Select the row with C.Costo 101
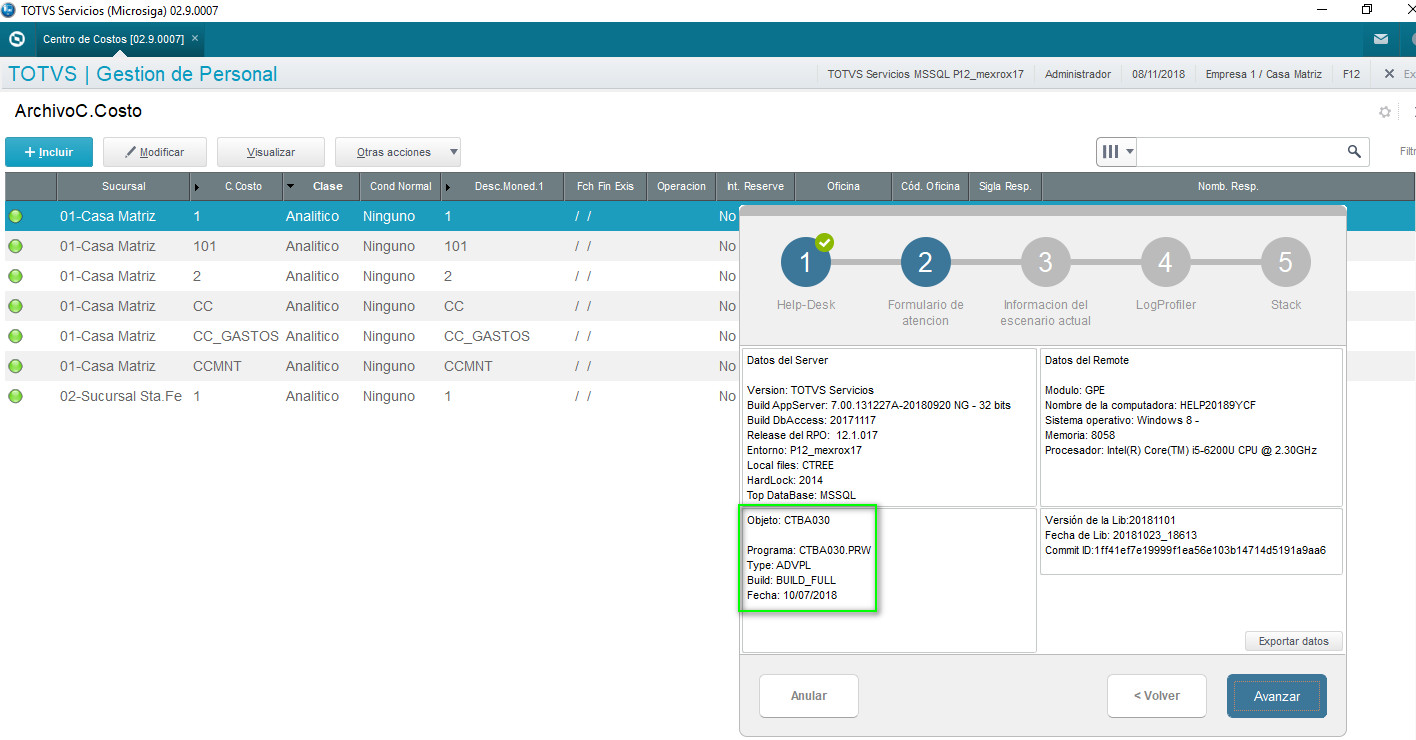The image size is (1416, 740). [370, 246]
